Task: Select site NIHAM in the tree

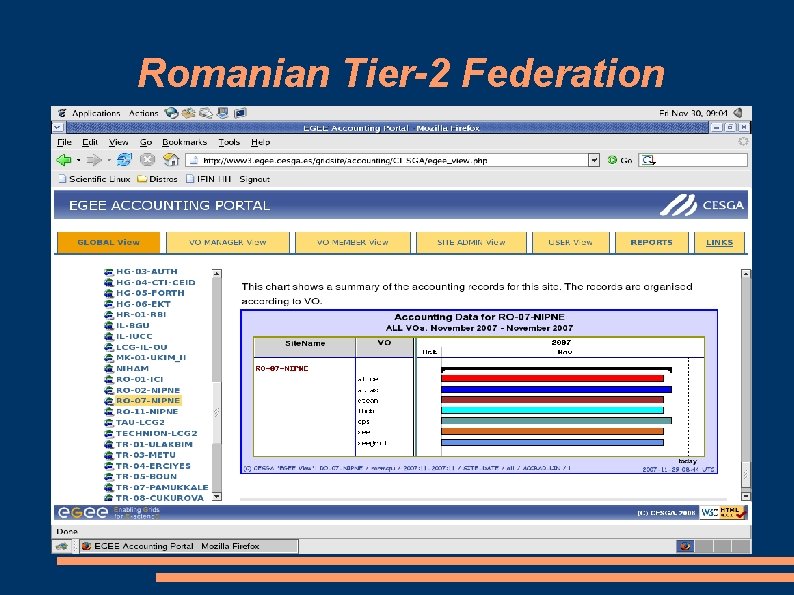Action: click(x=132, y=368)
